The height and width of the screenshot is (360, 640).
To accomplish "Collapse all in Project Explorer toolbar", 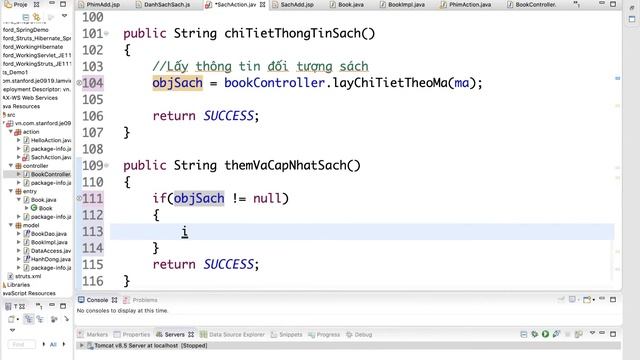I will pos(26,17).
